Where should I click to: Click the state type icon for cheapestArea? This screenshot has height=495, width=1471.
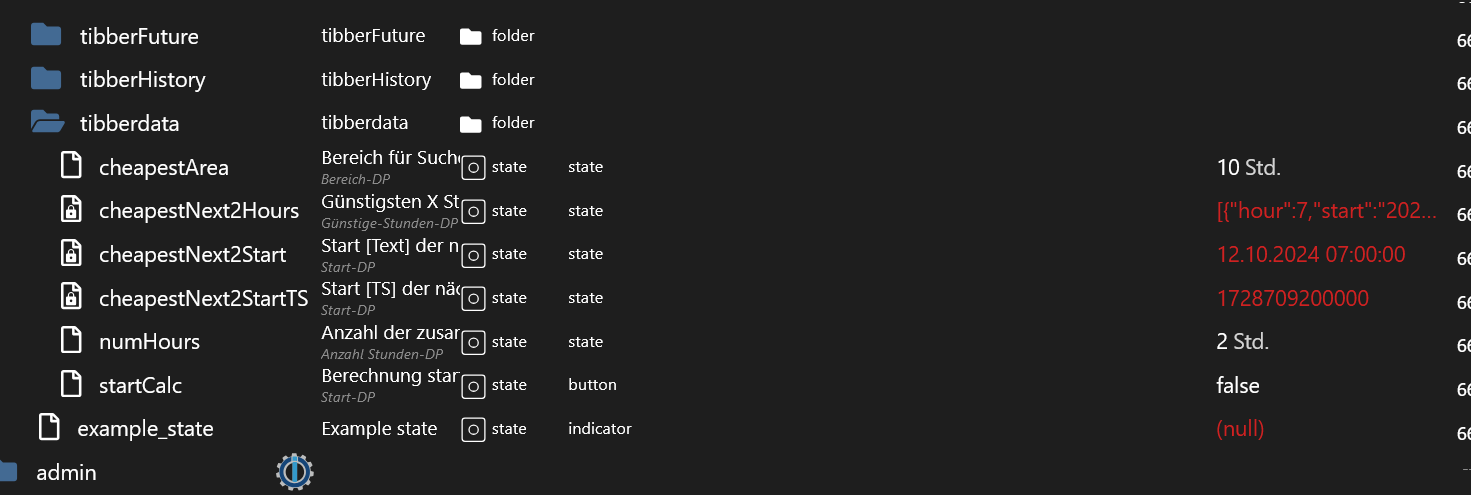(473, 167)
